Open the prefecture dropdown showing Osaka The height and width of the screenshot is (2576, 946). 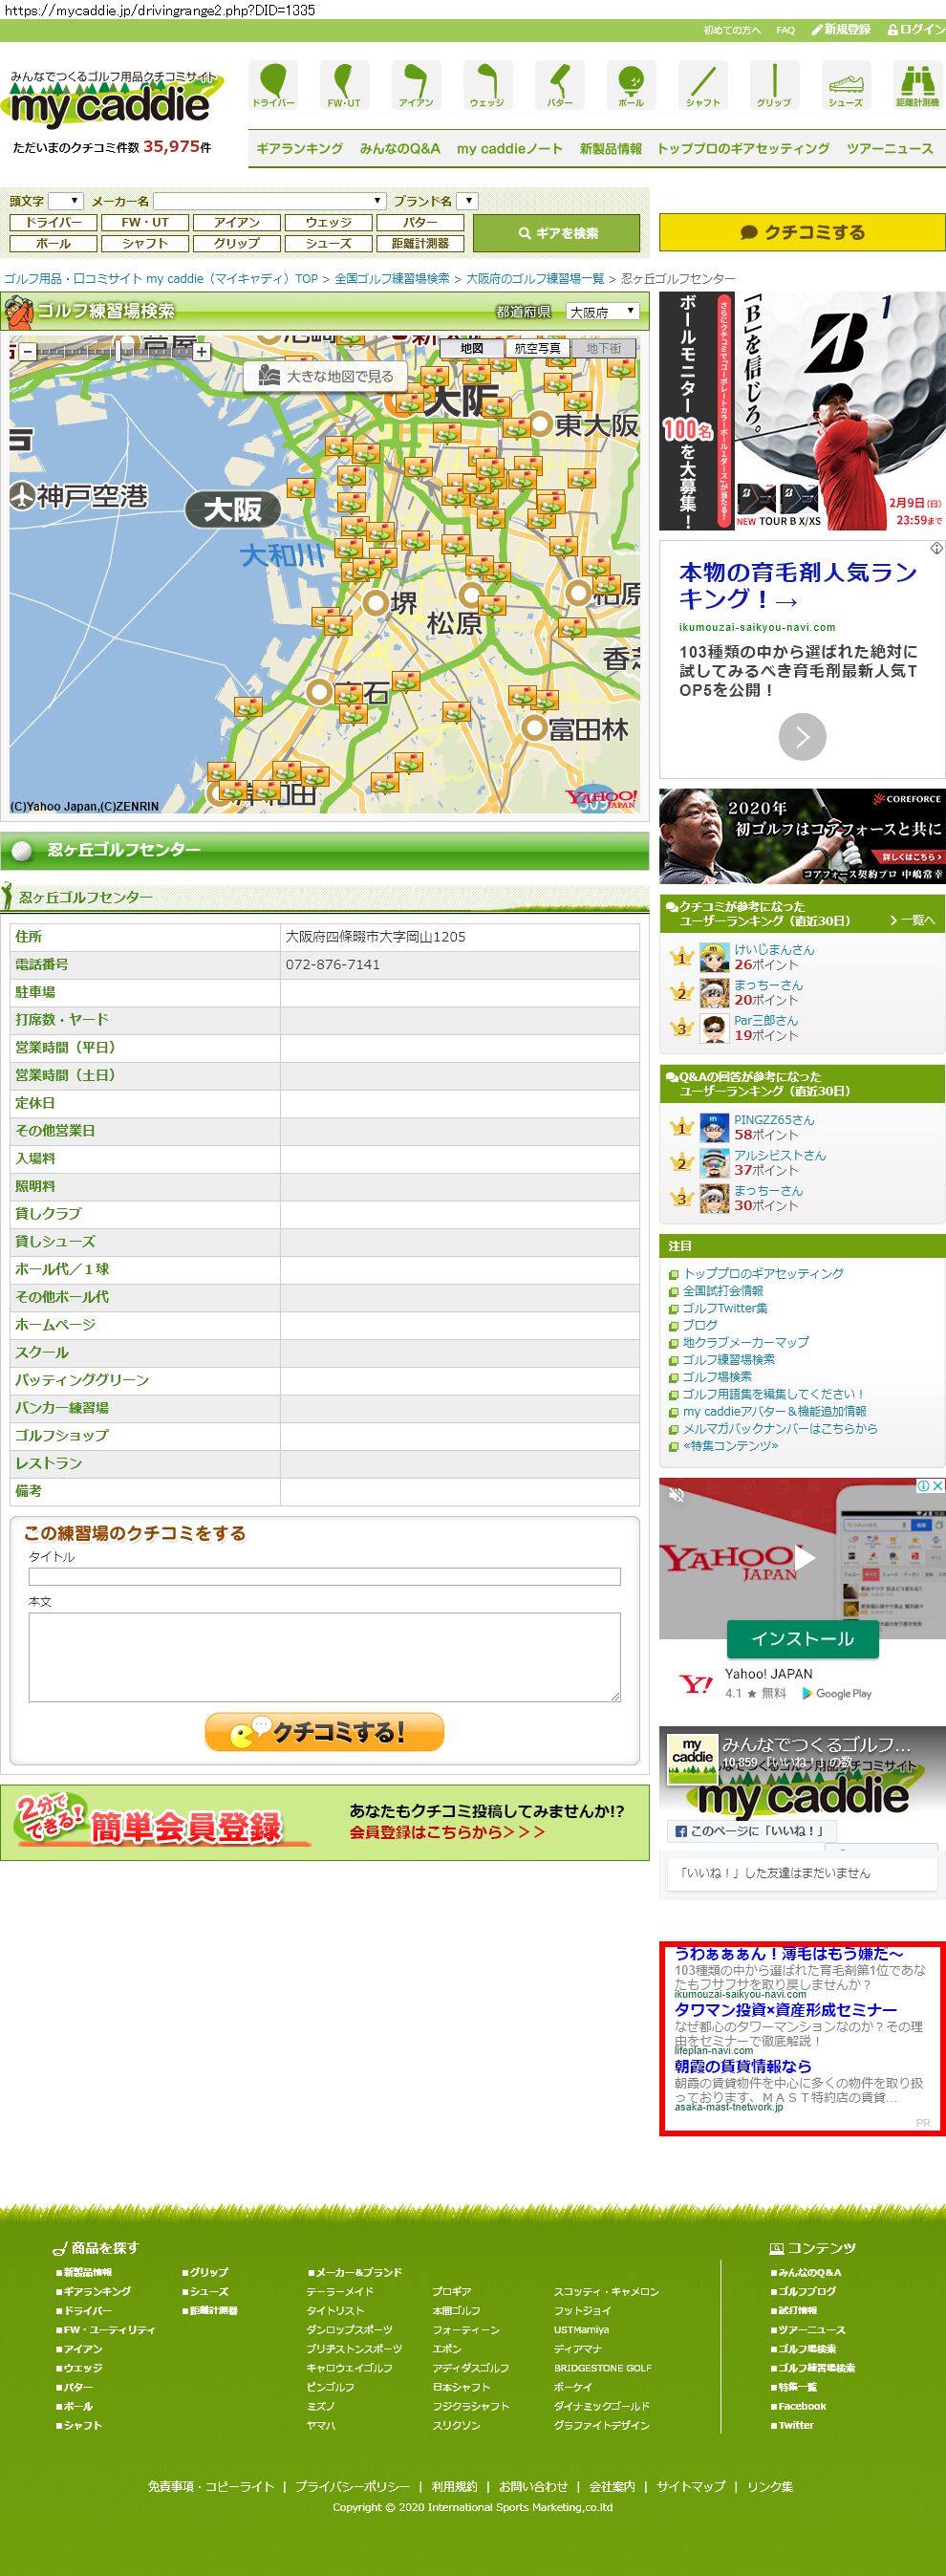pos(602,312)
